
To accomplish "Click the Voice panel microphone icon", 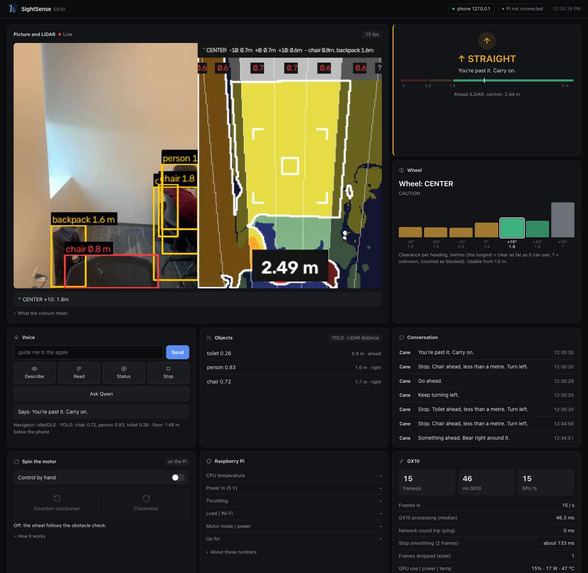I will coord(16,337).
